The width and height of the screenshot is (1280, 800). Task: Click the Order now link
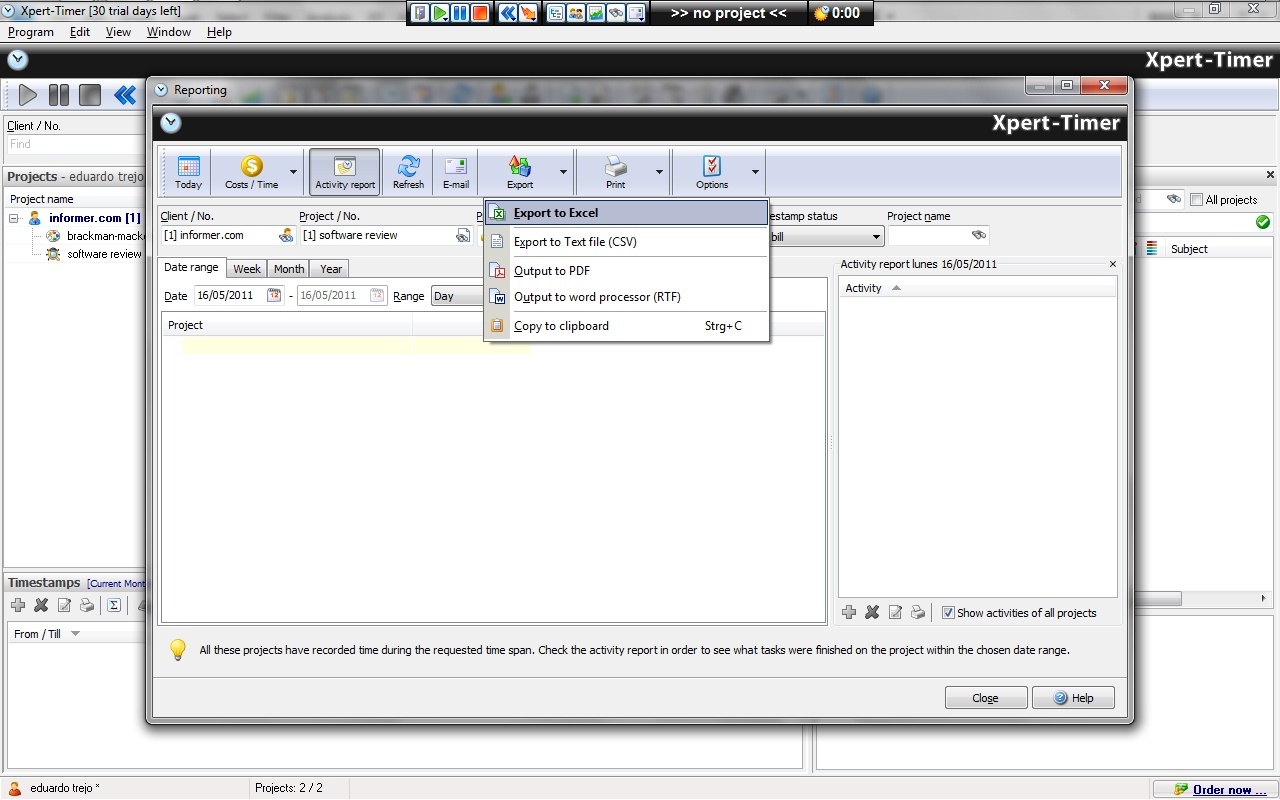point(1229,790)
